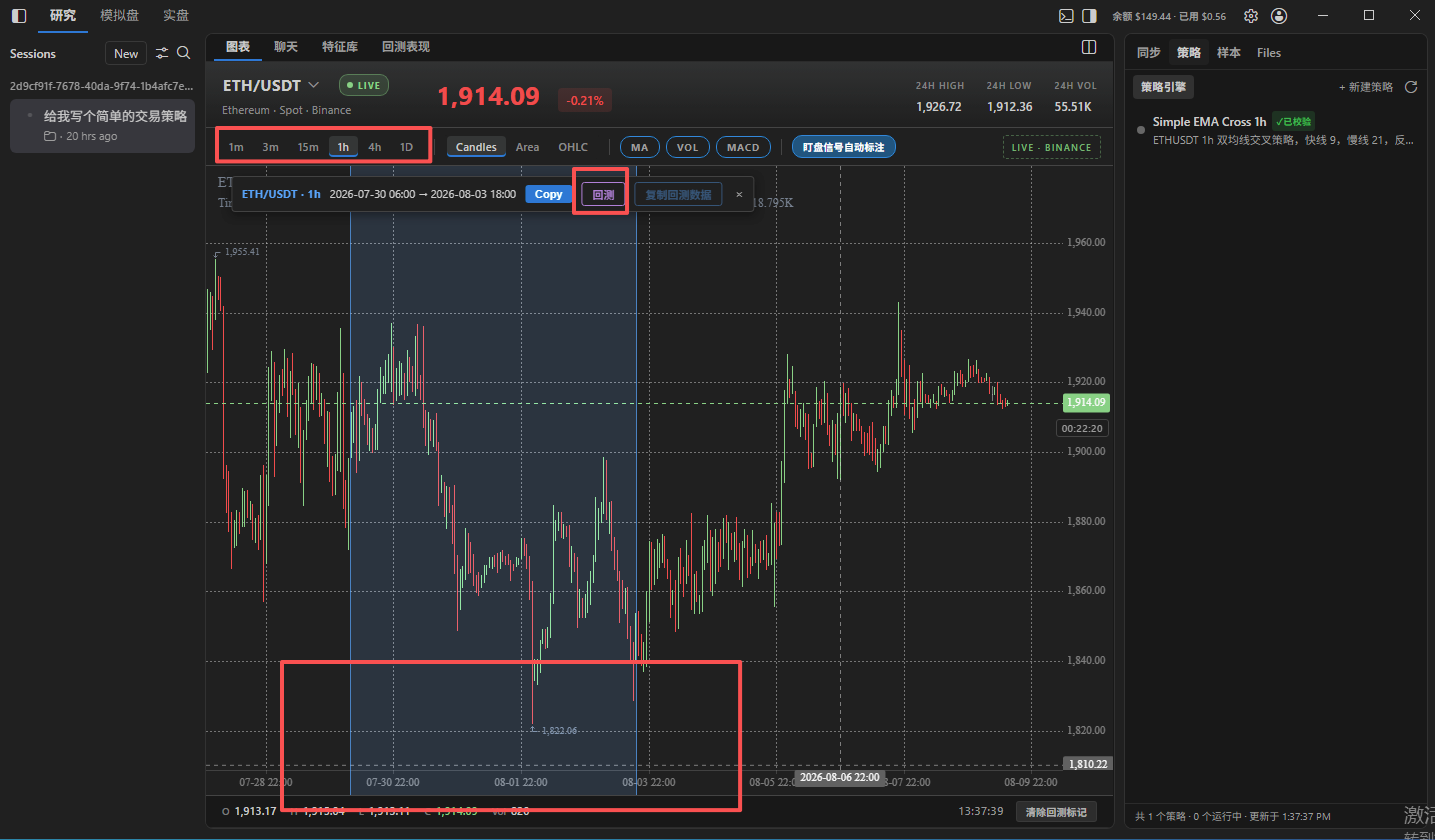Viewport: 1435px width, 840px height.
Task: Click the ✓已校验 verified badge
Action: point(1294,121)
